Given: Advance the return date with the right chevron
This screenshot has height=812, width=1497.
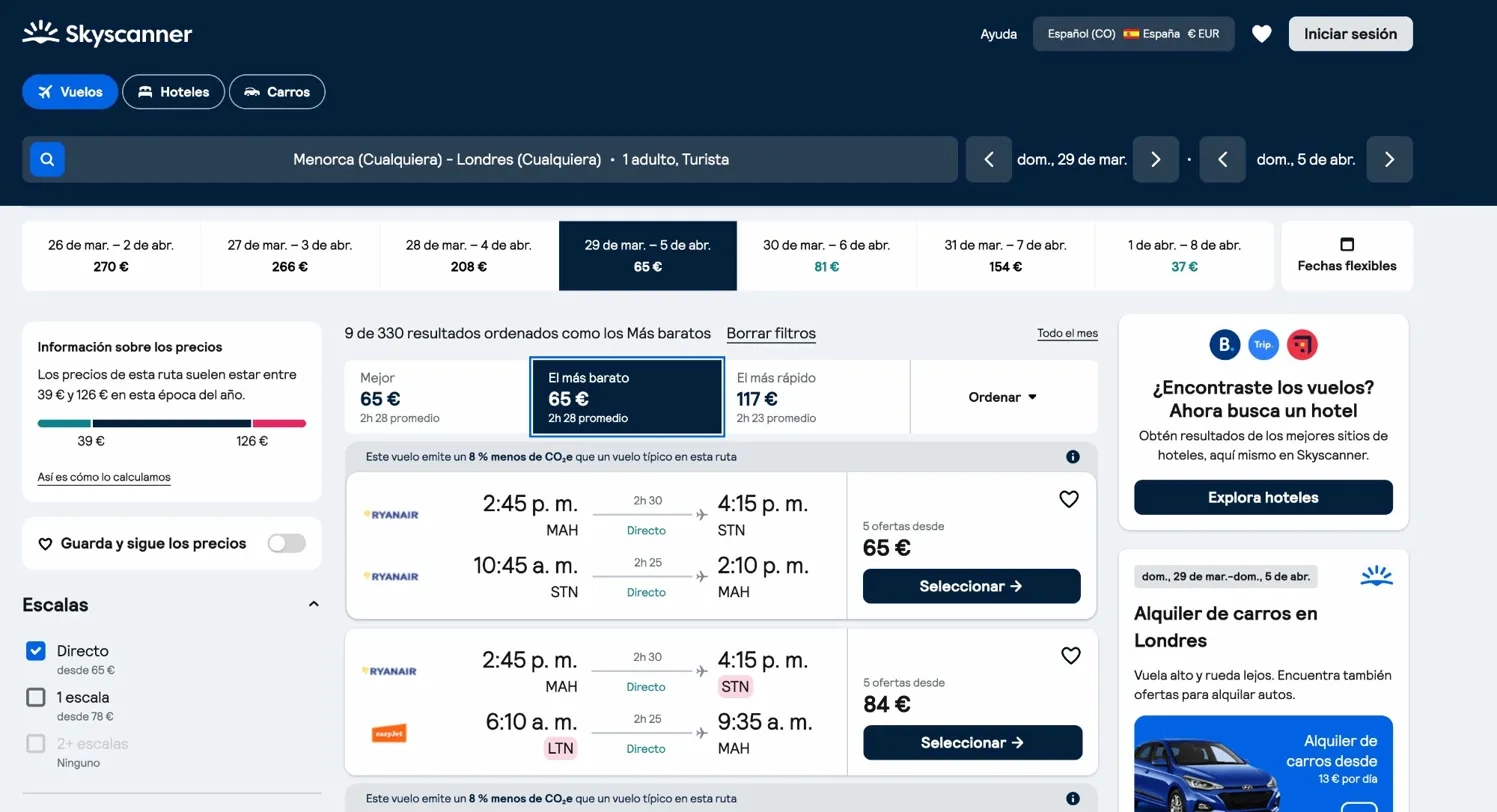Looking at the screenshot, I should pyautogui.click(x=1389, y=159).
